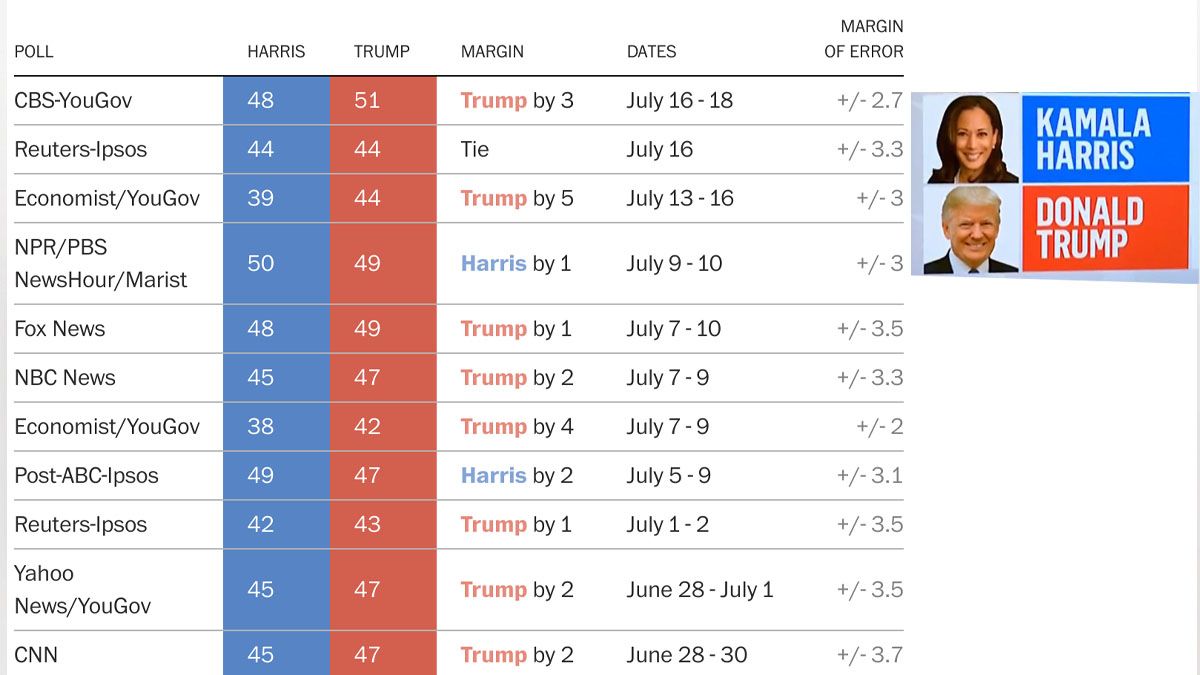
Task: Click Donald Trump portrait photo
Action: pyautogui.click(x=973, y=229)
